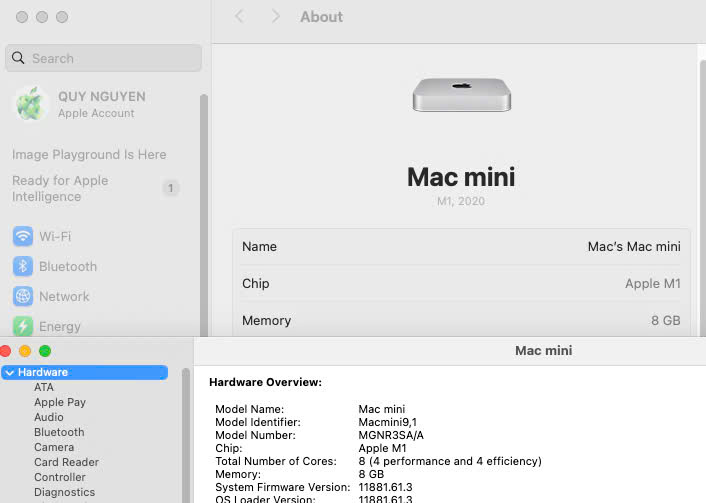This screenshot has width=706, height=503.
Task: Collapse the Hardware tree section
Action: [x=9, y=372]
